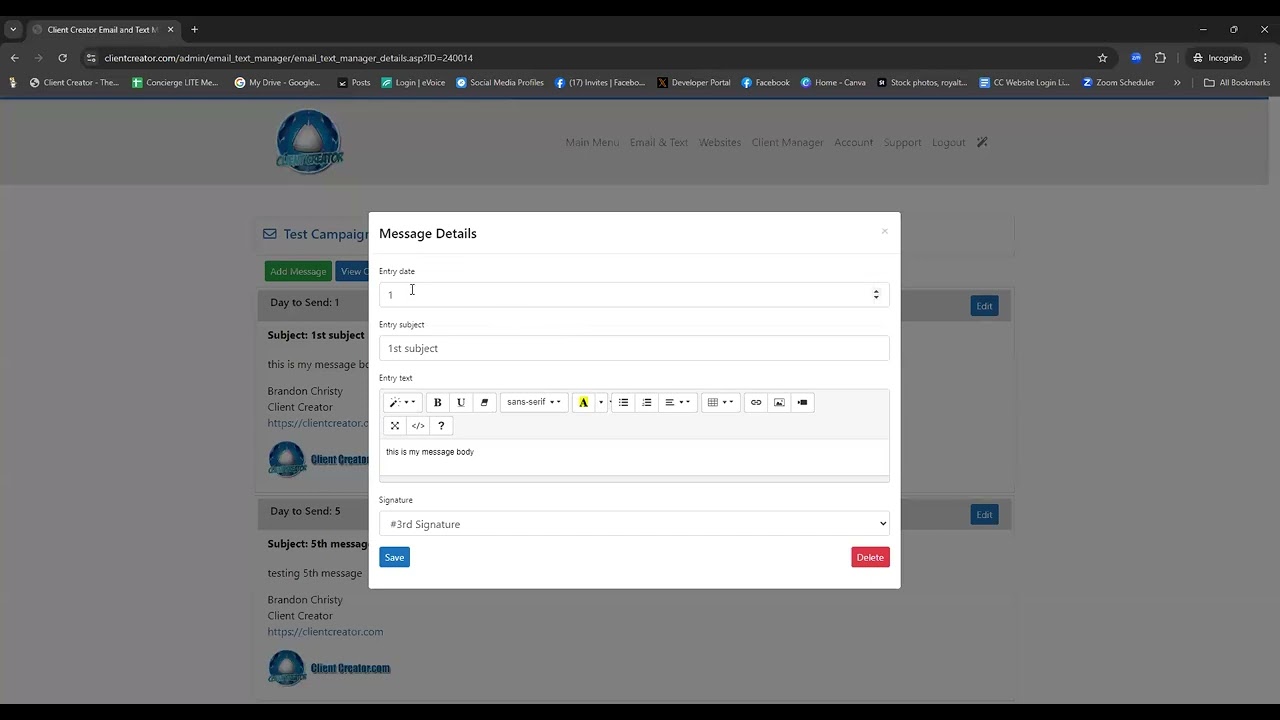This screenshot has height=720, width=1280.
Task: Click the Entry date number field
Action: tap(634, 294)
